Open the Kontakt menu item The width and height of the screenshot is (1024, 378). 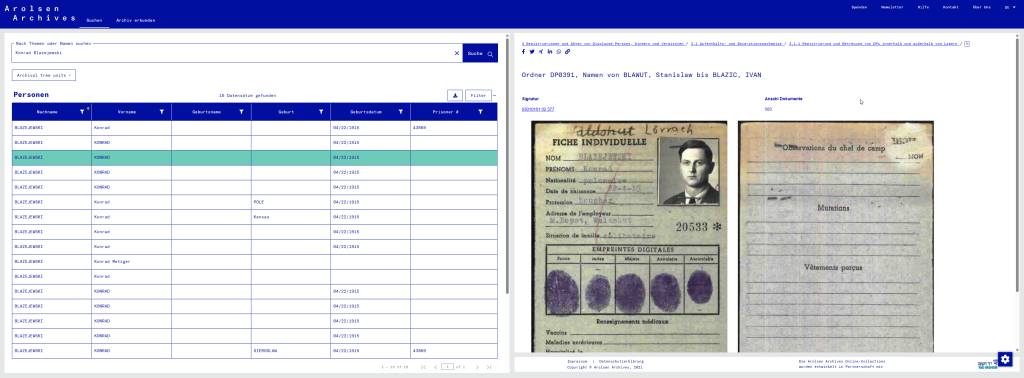coord(950,7)
